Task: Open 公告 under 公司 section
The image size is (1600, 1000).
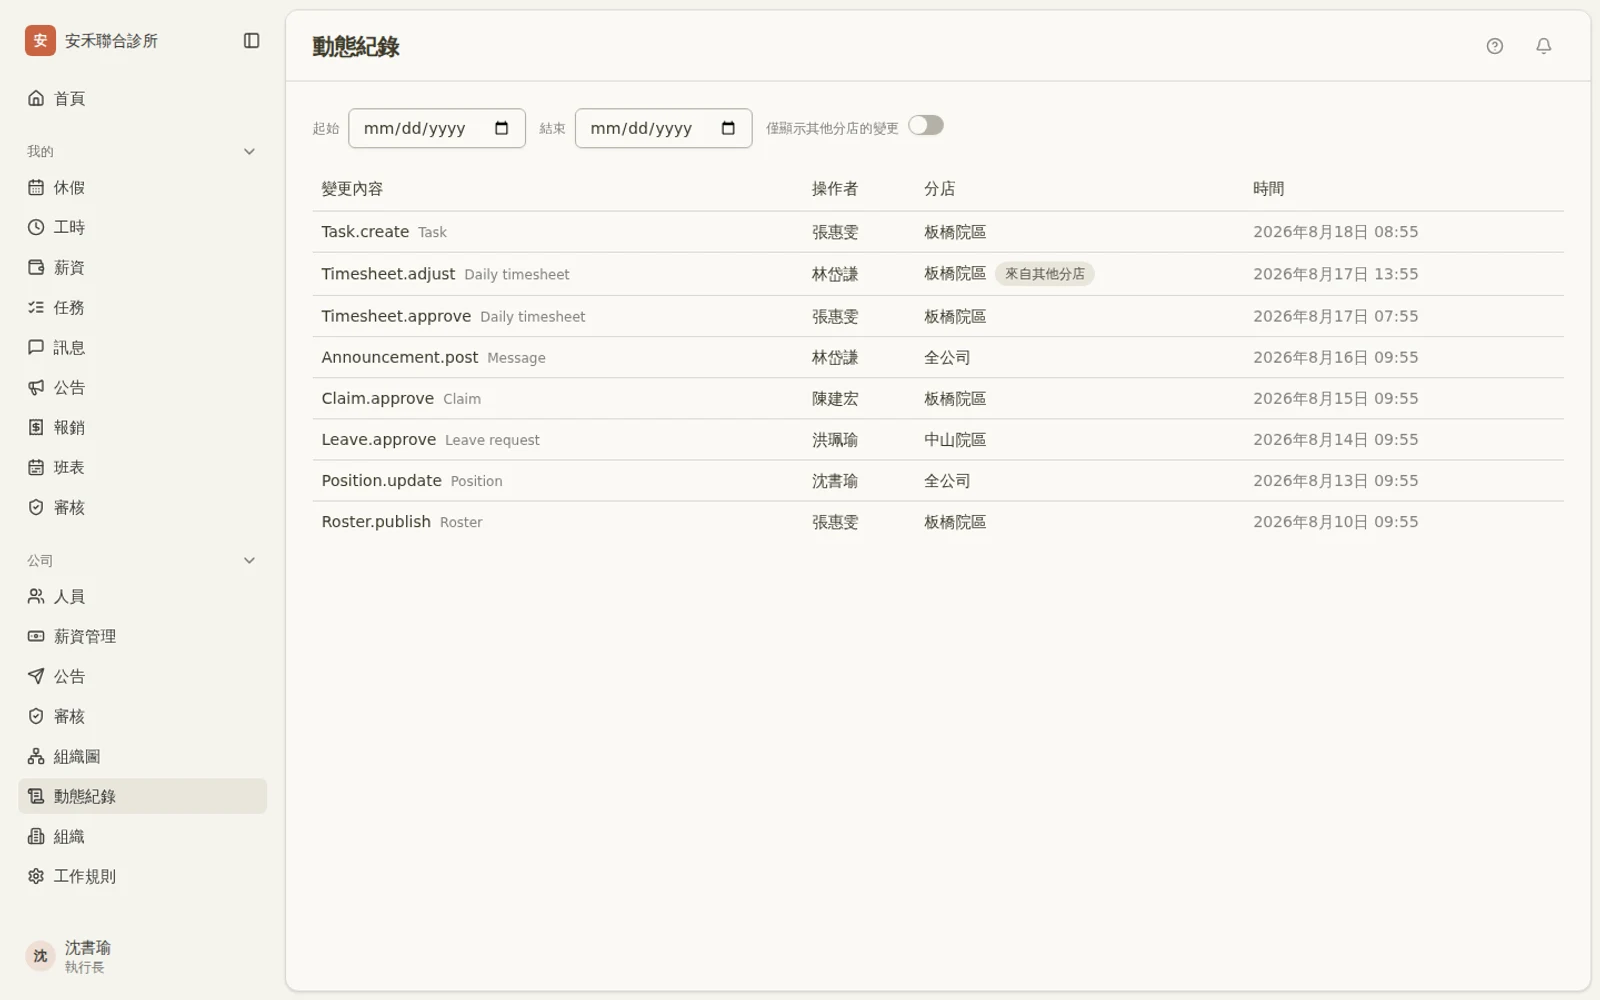Action: [x=143, y=677]
